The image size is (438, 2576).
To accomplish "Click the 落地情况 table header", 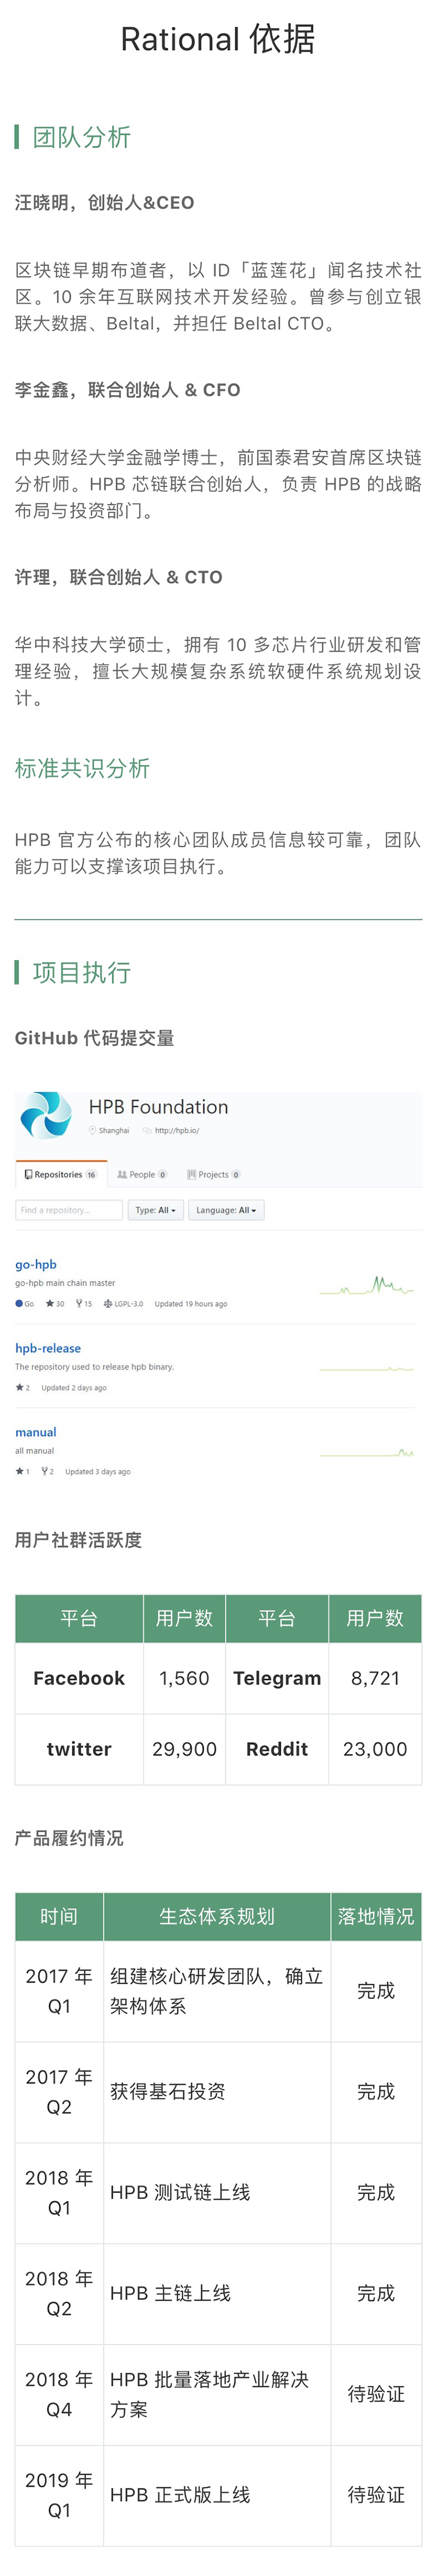I will [x=376, y=1916].
